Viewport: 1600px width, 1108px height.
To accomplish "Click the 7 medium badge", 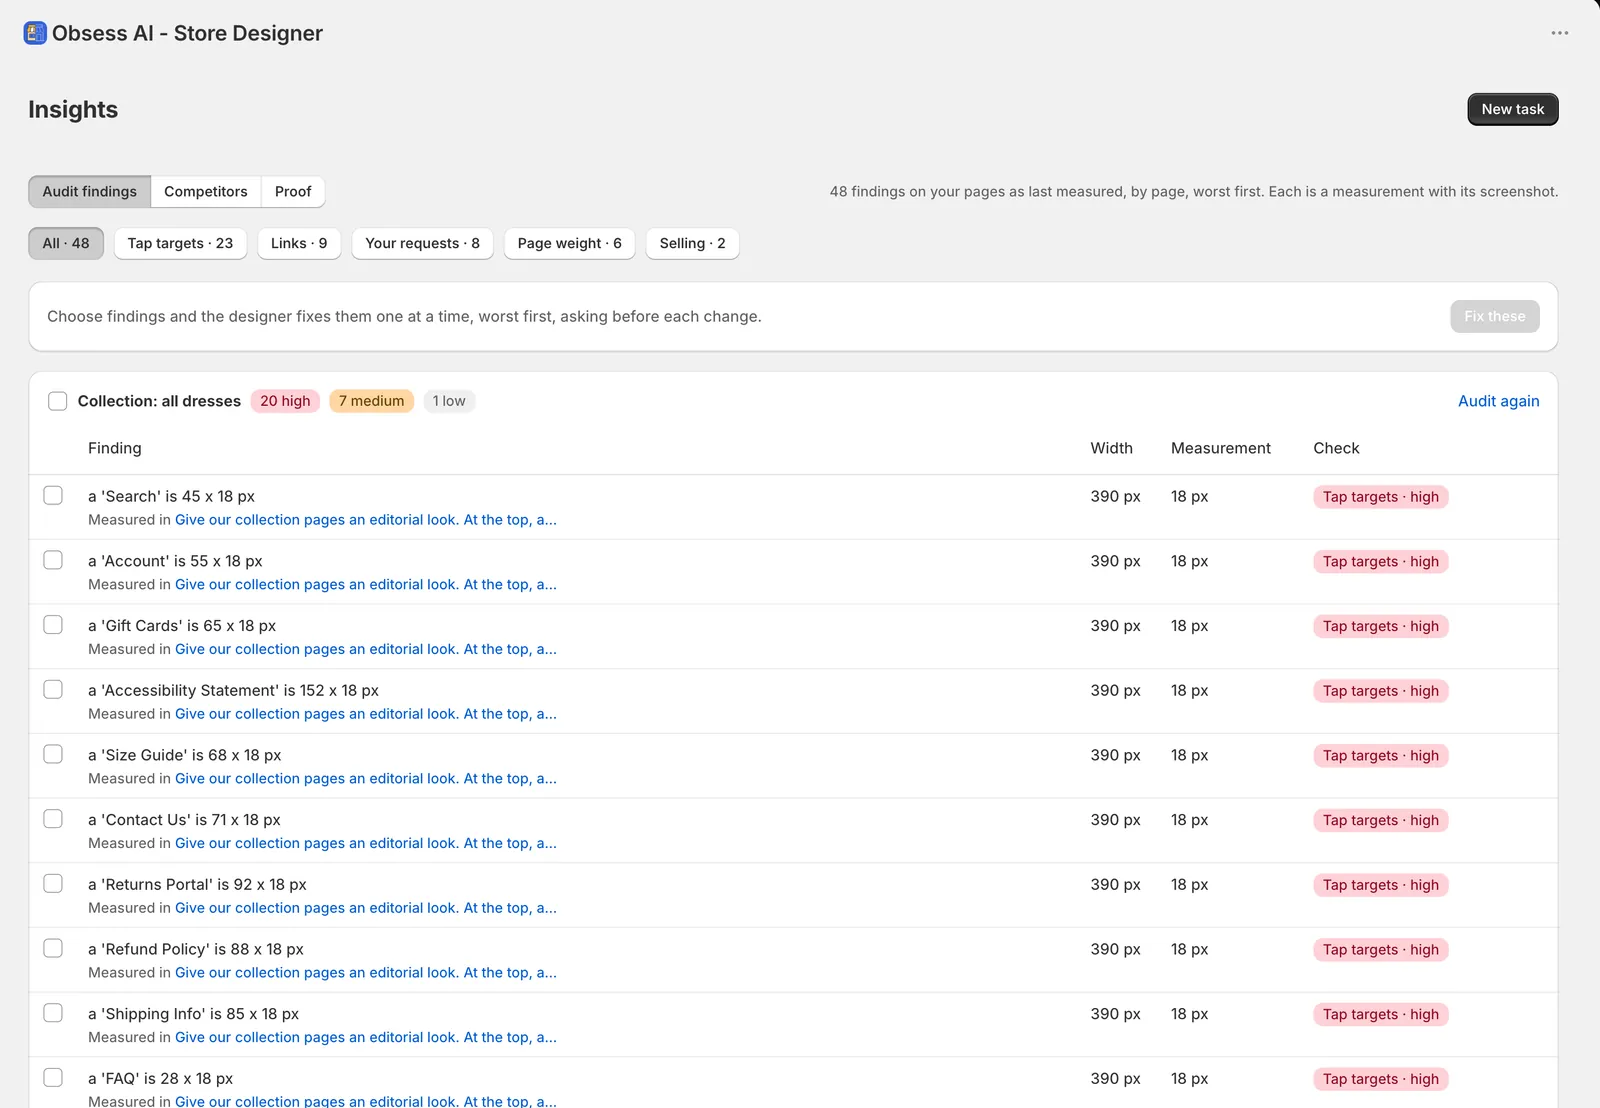I will tap(371, 401).
